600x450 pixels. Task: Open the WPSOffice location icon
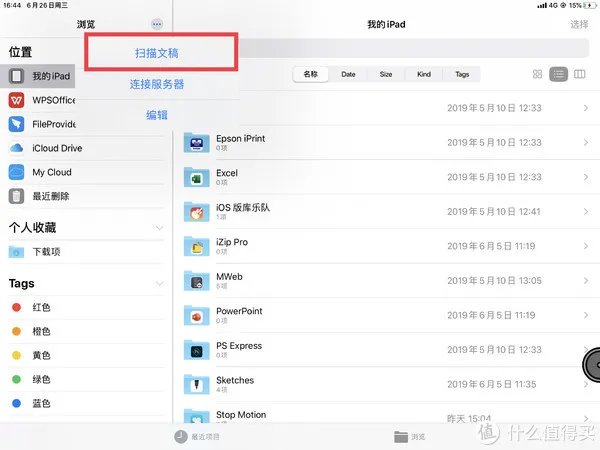(x=16, y=100)
